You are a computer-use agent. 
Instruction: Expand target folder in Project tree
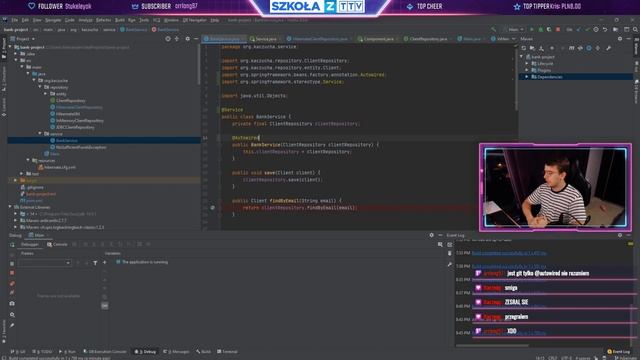click(16, 180)
